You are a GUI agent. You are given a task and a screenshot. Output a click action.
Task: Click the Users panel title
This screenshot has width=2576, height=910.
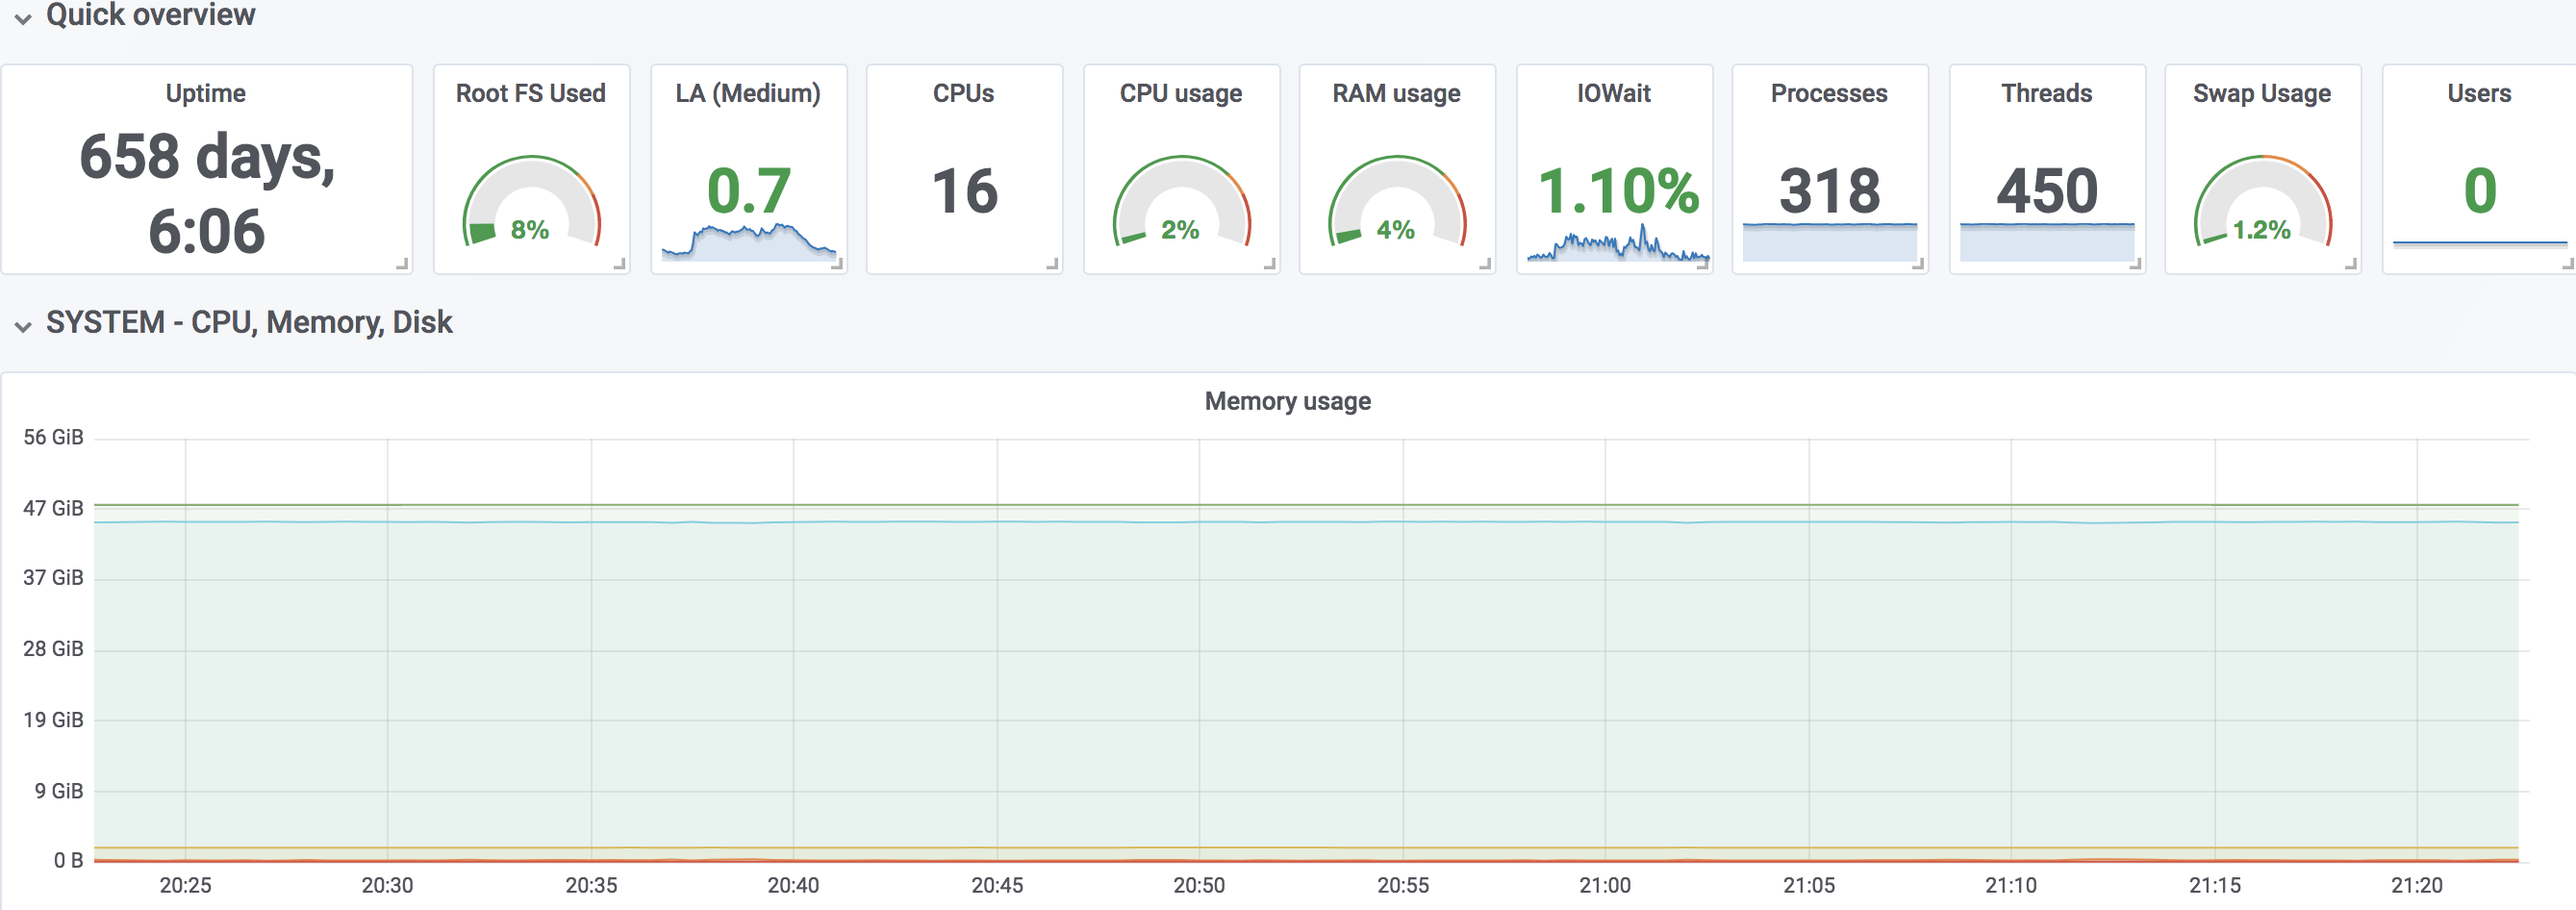(x=2479, y=93)
